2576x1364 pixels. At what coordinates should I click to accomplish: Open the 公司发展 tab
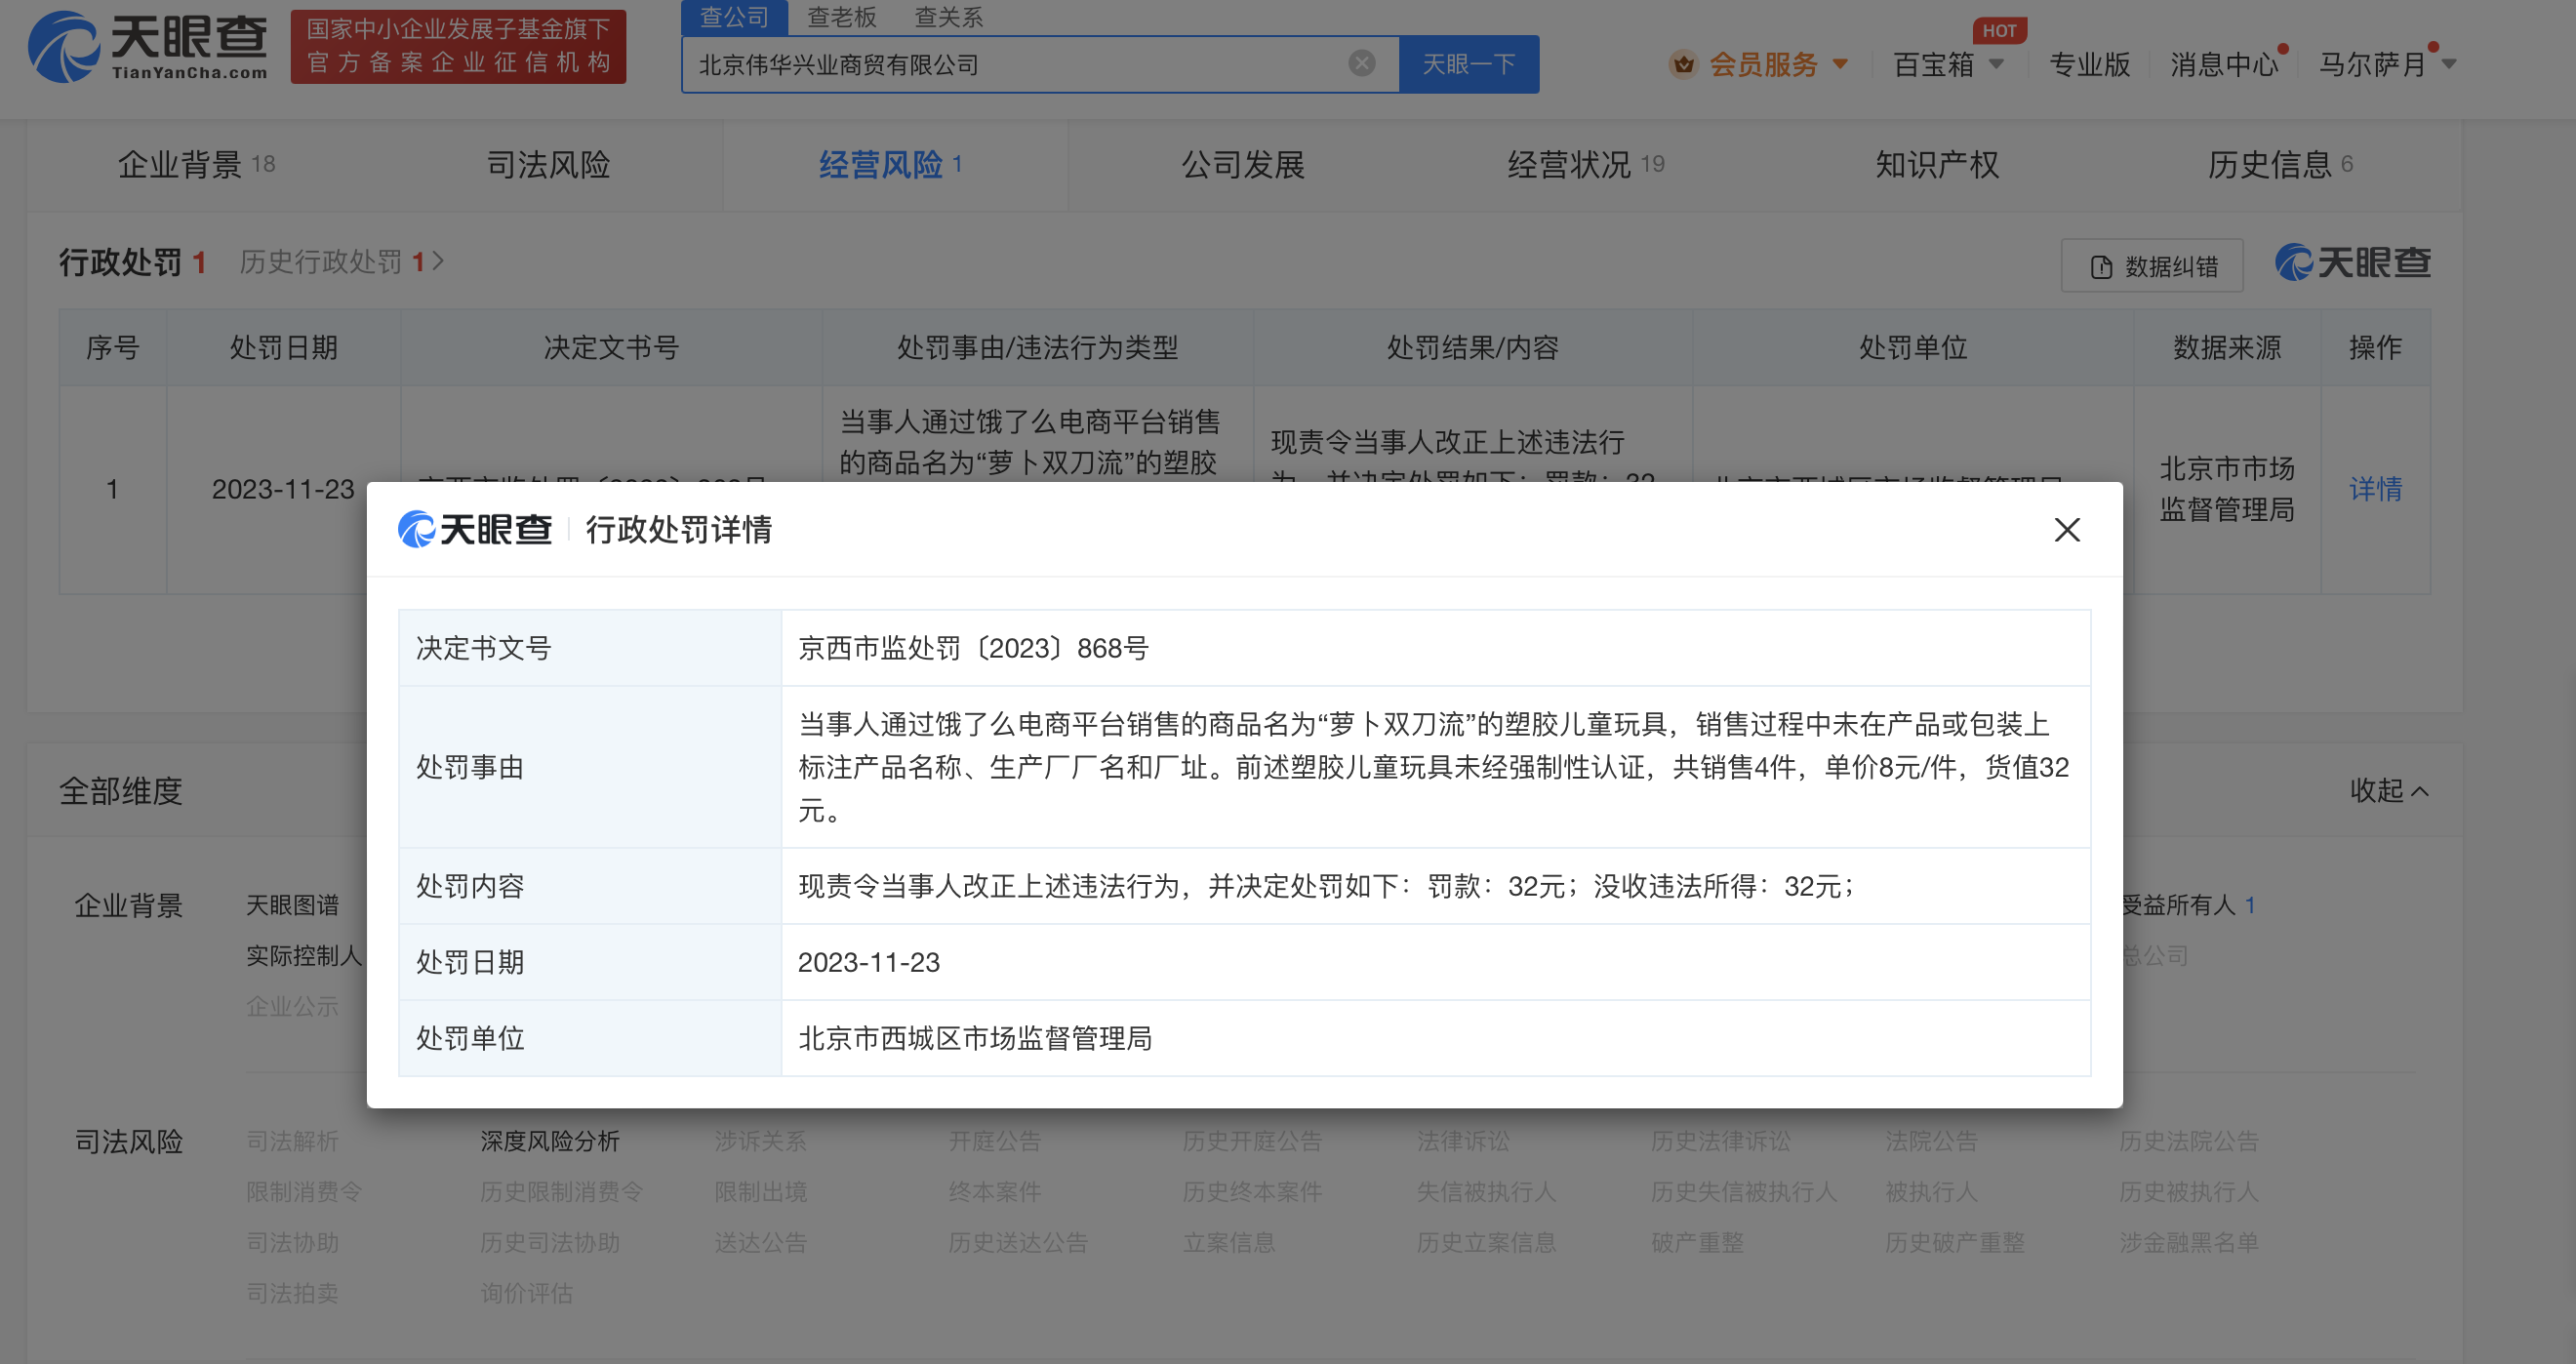click(x=1243, y=165)
